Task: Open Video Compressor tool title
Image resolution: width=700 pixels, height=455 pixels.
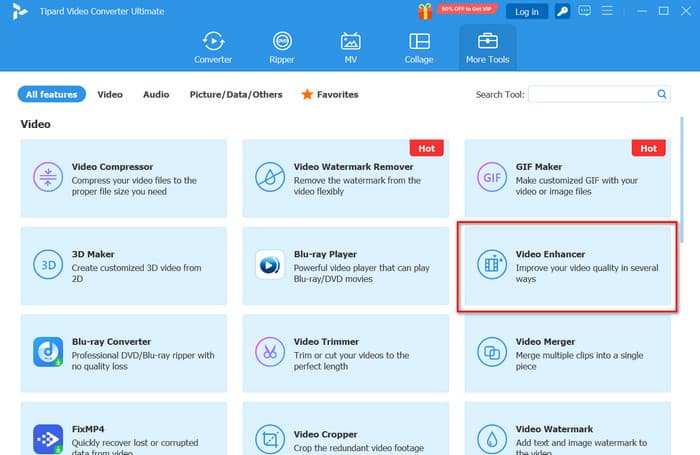Action: (112, 167)
